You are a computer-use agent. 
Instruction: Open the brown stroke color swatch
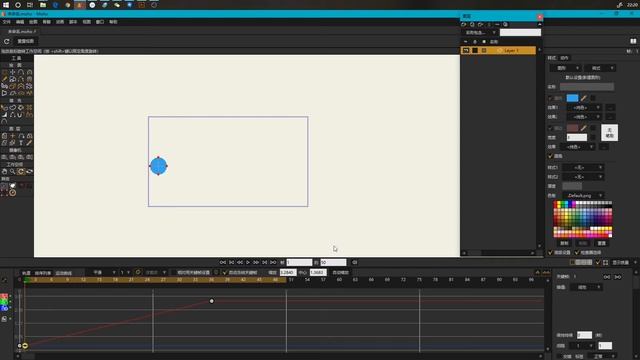click(x=572, y=128)
